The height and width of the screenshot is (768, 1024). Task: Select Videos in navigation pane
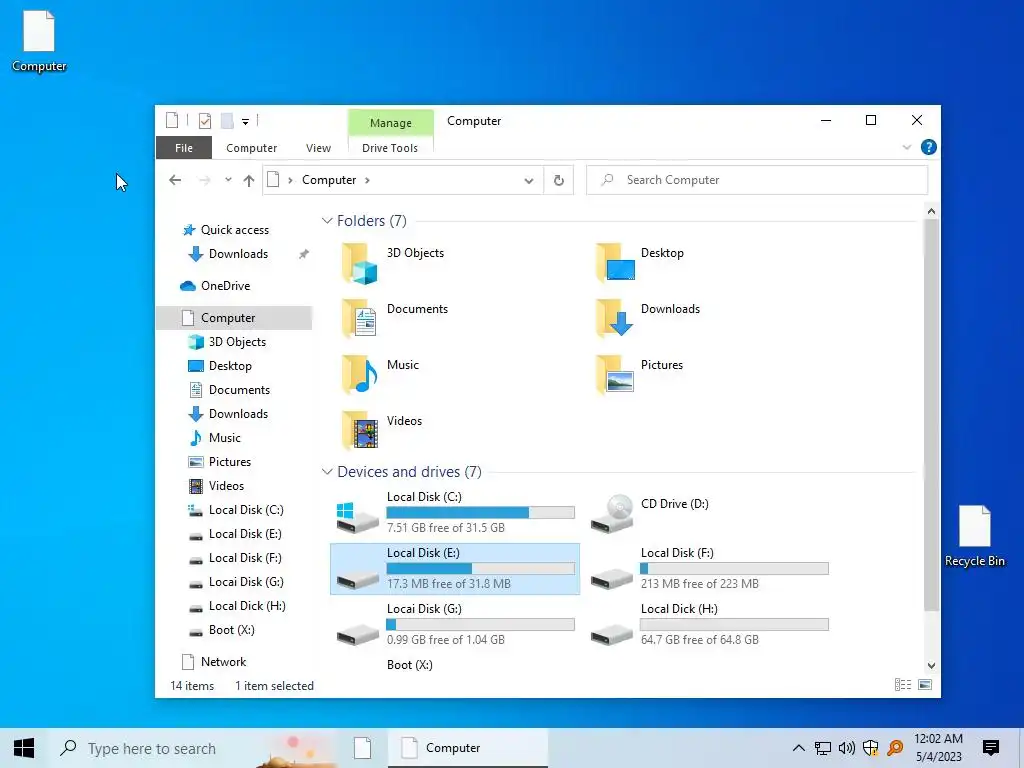click(x=226, y=486)
